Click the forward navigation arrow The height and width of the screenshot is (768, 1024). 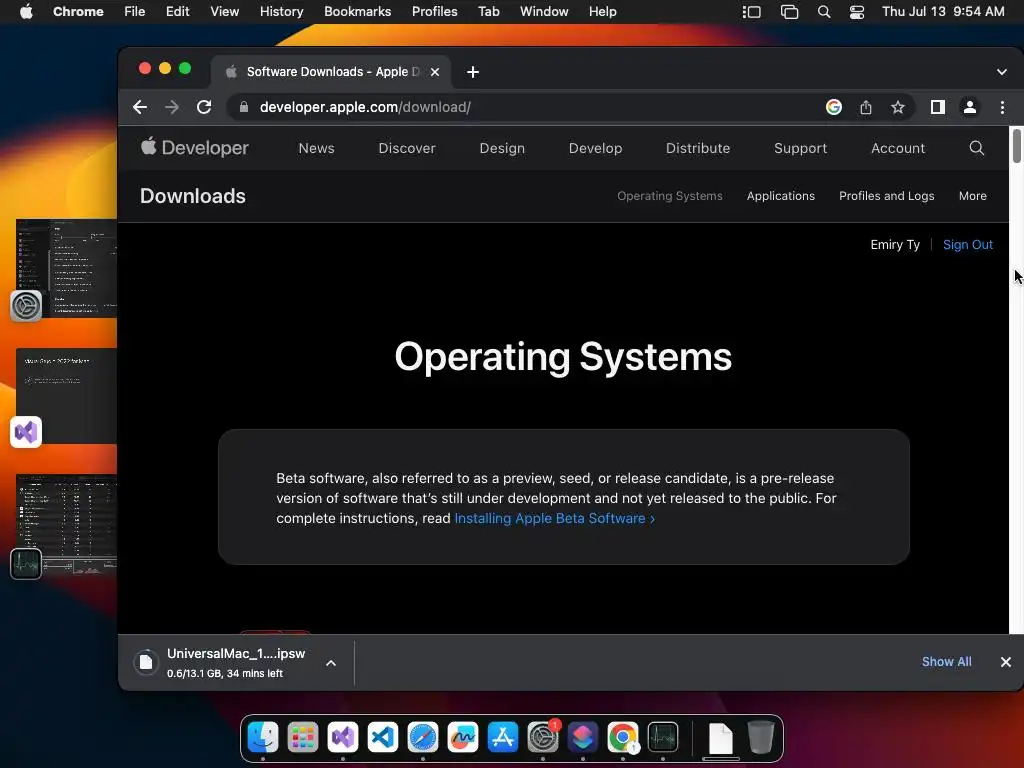(x=172, y=107)
